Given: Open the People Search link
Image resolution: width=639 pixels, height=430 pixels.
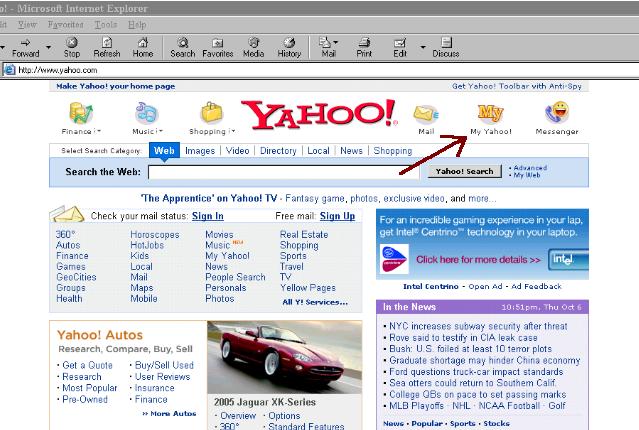Looking at the screenshot, I should pyautogui.click(x=235, y=277).
